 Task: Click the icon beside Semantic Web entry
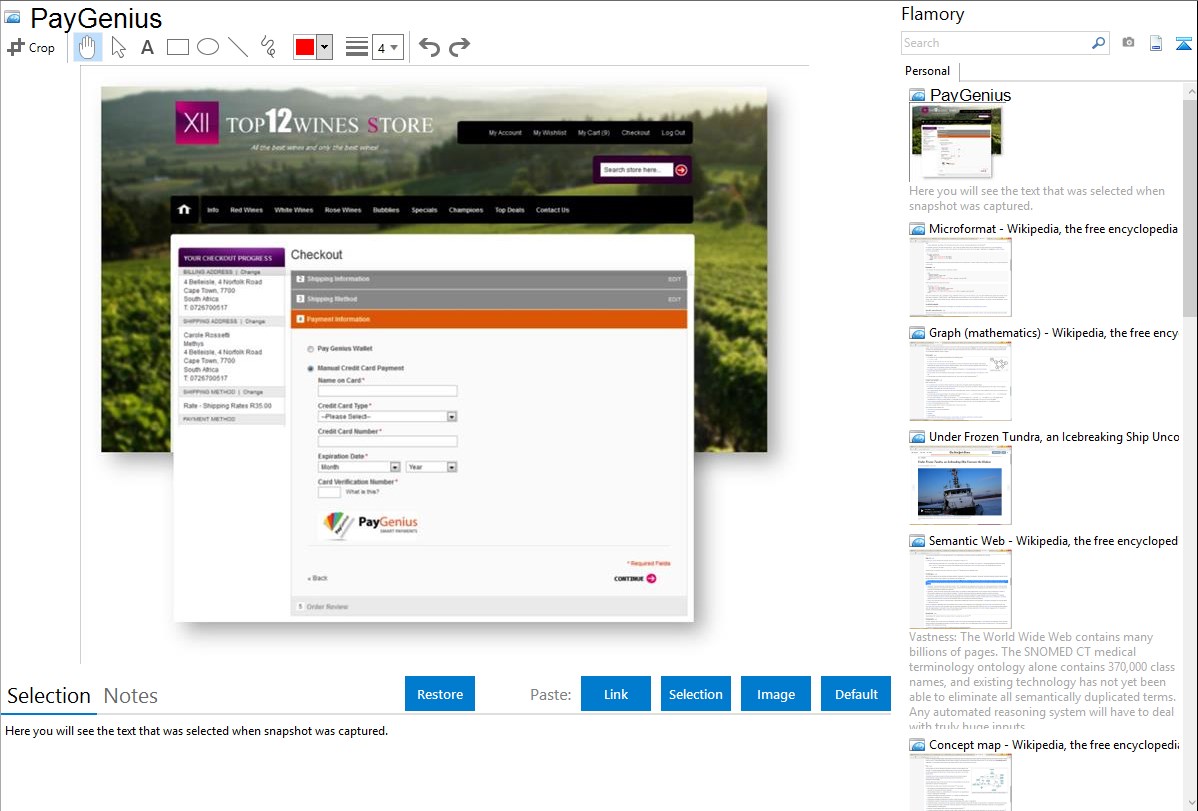(917, 541)
